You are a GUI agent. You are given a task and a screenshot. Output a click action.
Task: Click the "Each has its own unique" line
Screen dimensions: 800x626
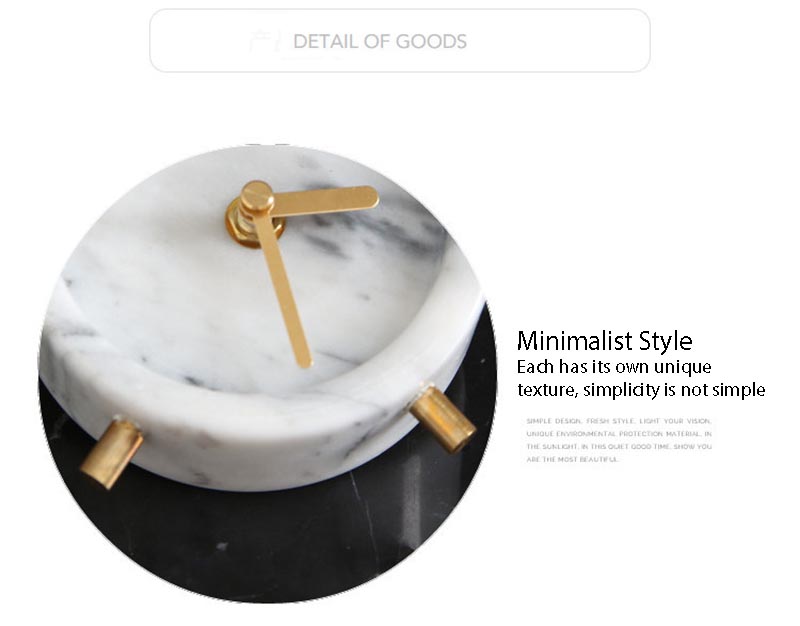[x=614, y=367]
